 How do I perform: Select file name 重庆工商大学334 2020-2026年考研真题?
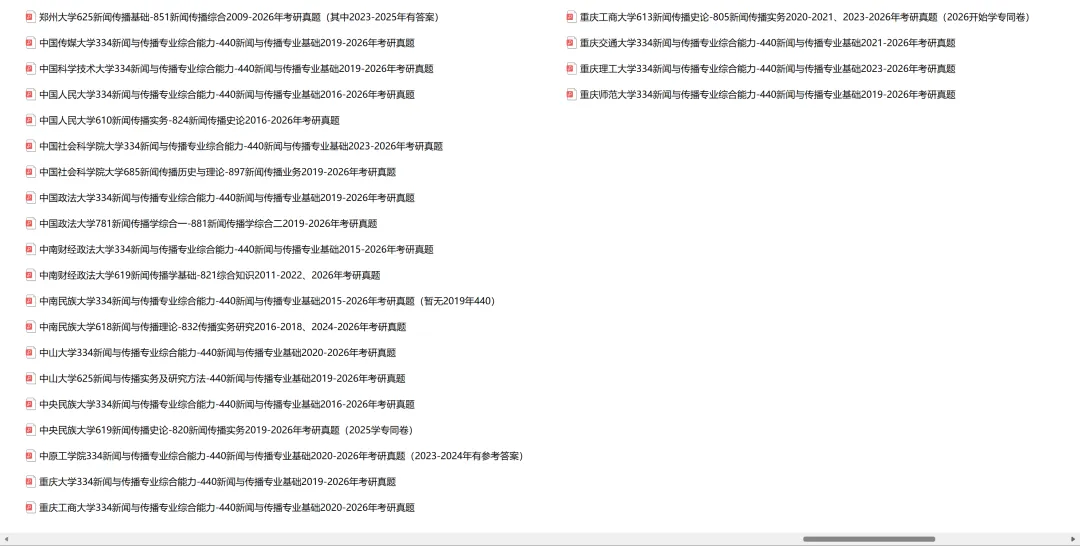(227, 507)
